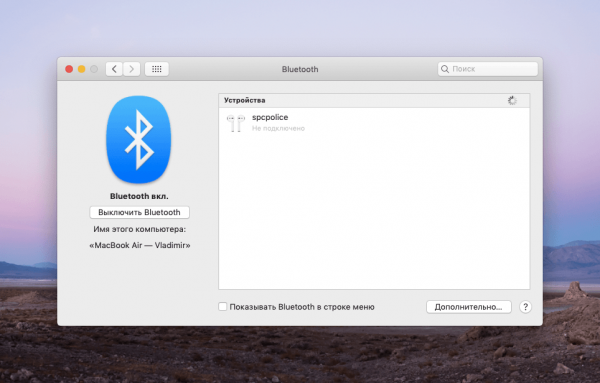Open the Дополнительно… advanced options
The image size is (600, 383).
[x=469, y=307]
